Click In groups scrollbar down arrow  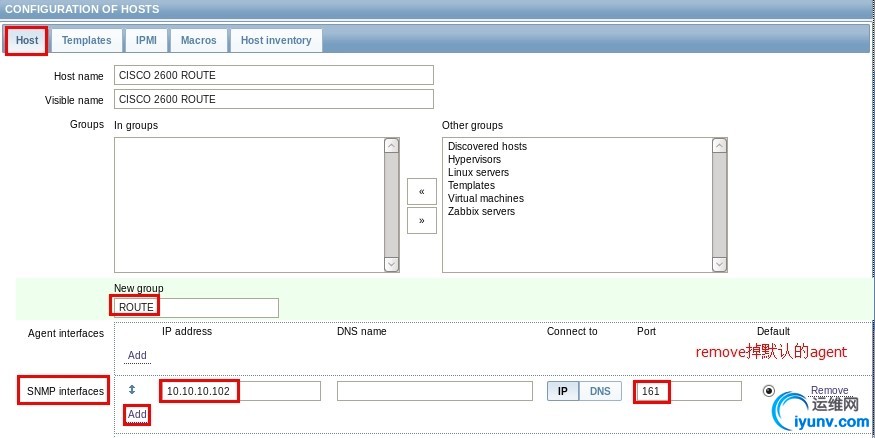pyautogui.click(x=392, y=264)
